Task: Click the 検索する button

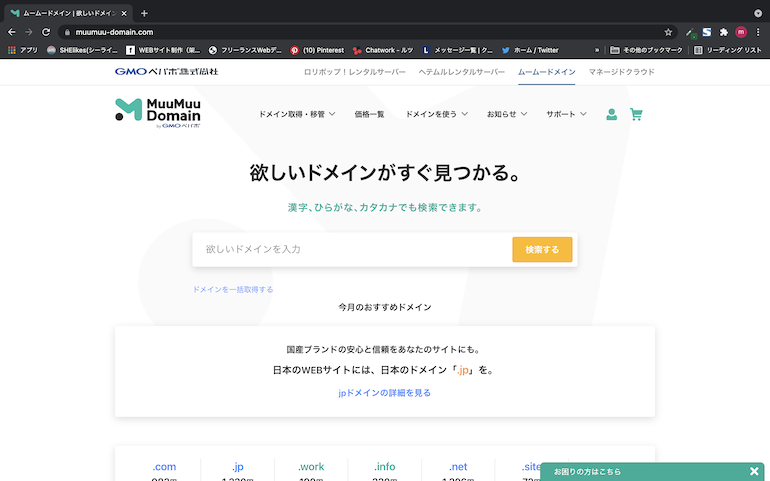Action: click(542, 250)
